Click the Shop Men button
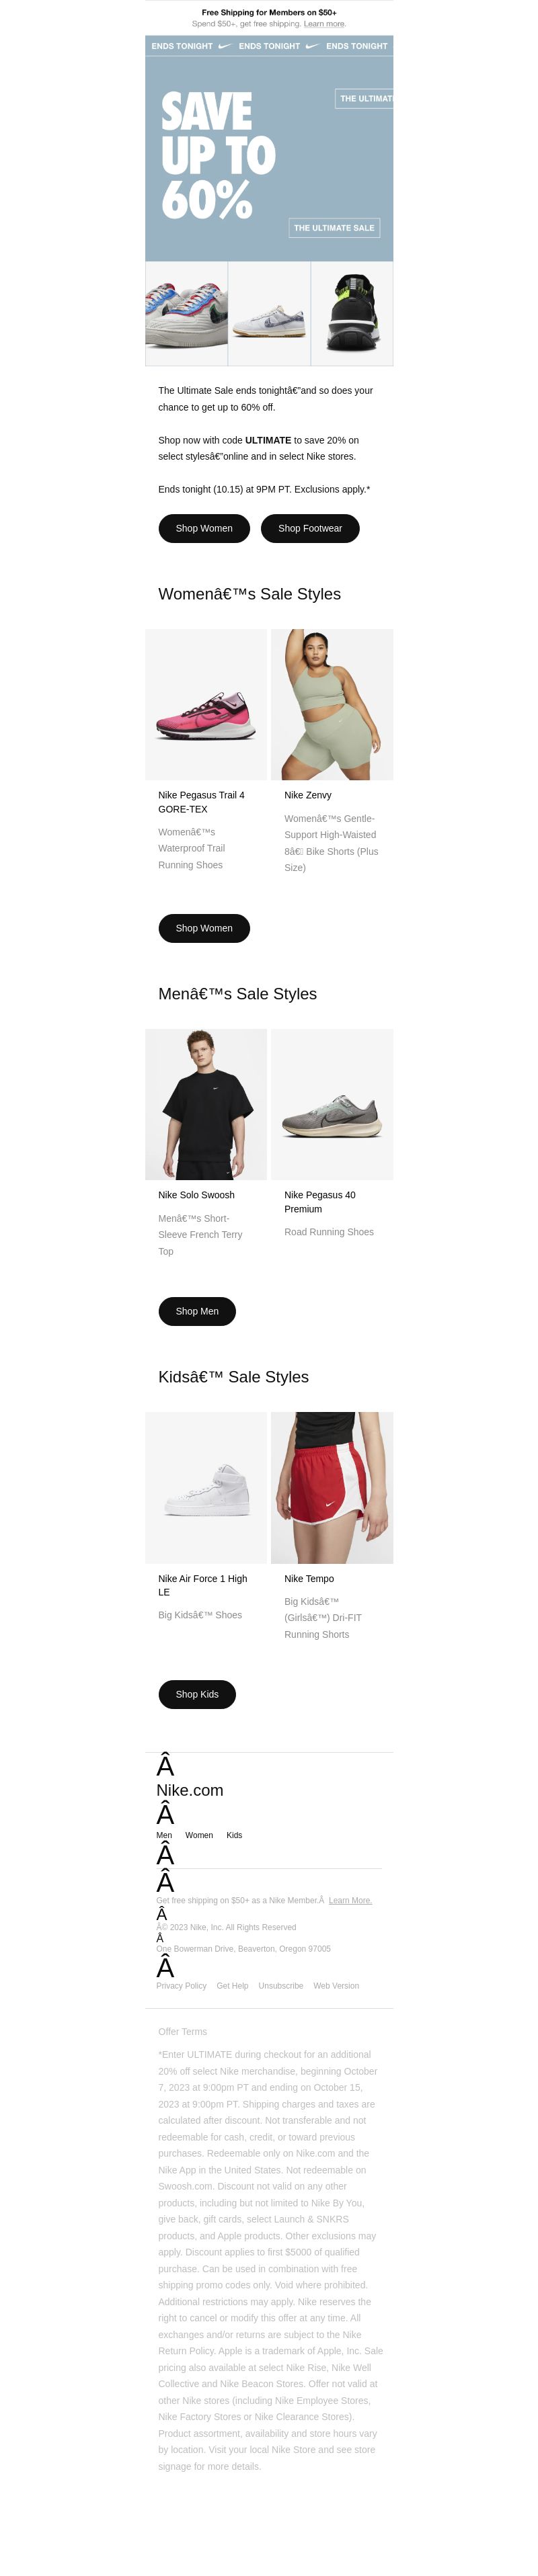Screen dimensions: 538x2576 [x=197, y=1311]
